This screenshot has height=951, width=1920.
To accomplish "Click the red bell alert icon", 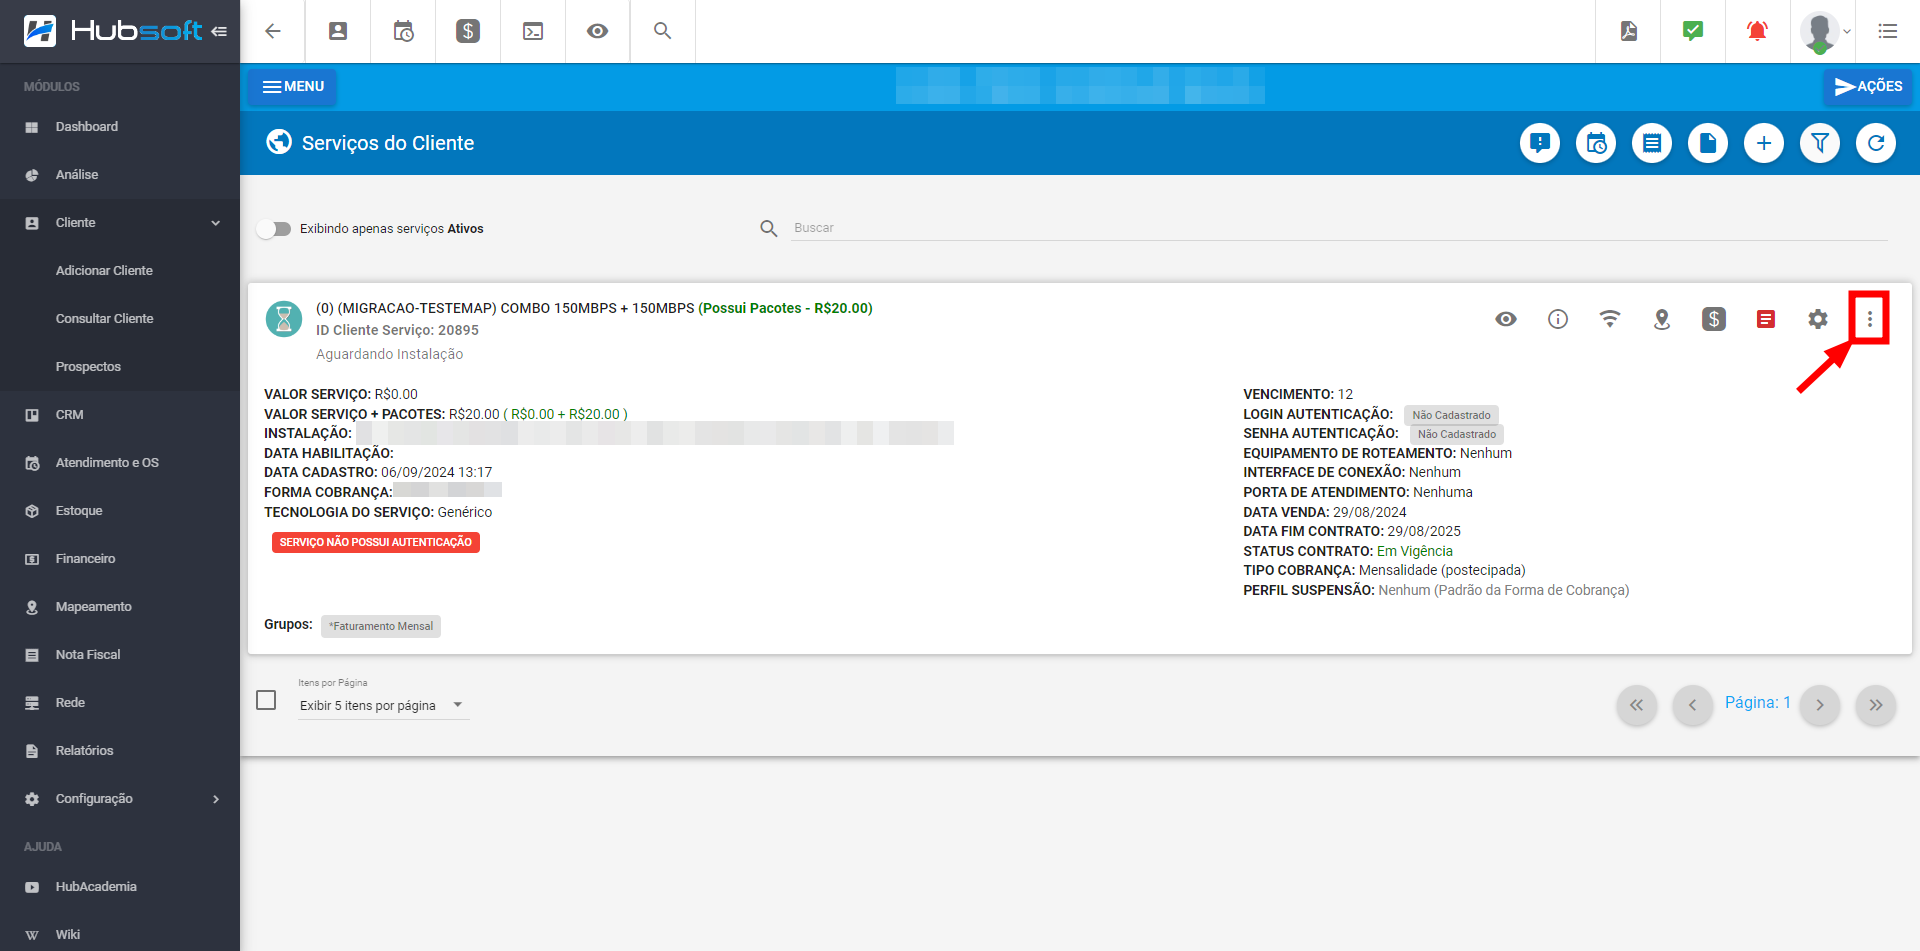I will 1756,31.
